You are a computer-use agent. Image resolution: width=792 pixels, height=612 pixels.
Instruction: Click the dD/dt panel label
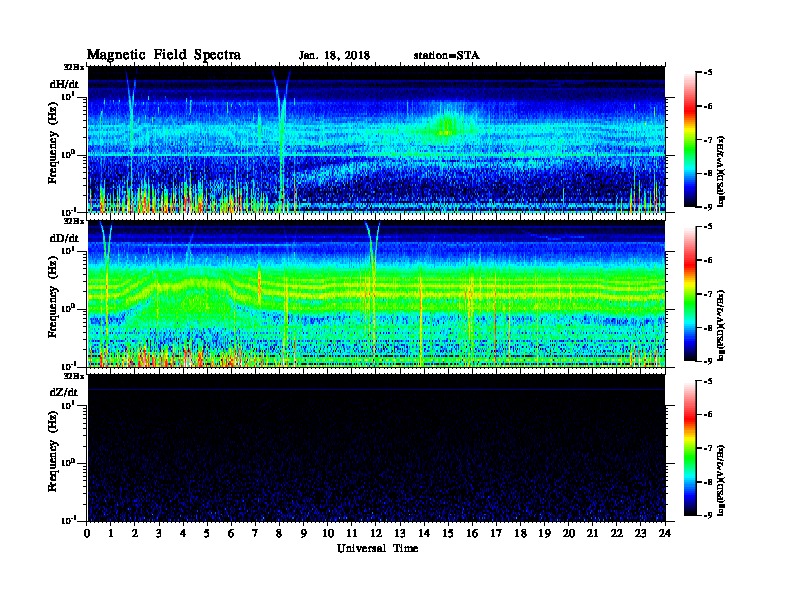coord(64,238)
